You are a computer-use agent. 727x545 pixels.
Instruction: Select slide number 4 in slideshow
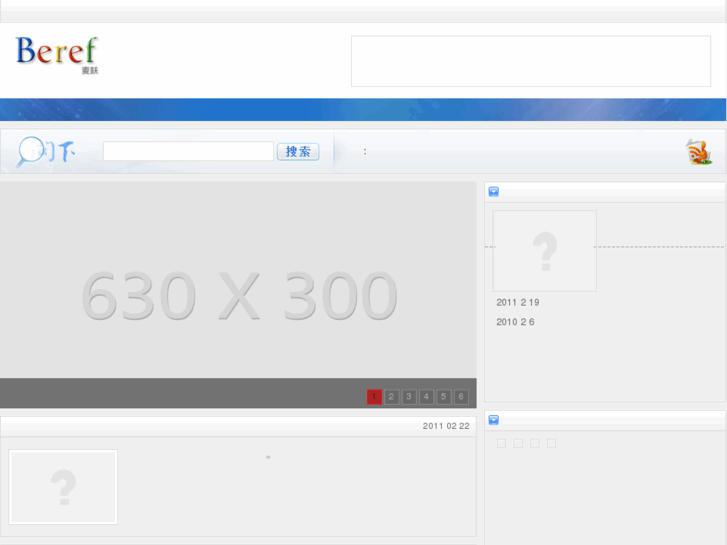pyautogui.click(x=426, y=397)
